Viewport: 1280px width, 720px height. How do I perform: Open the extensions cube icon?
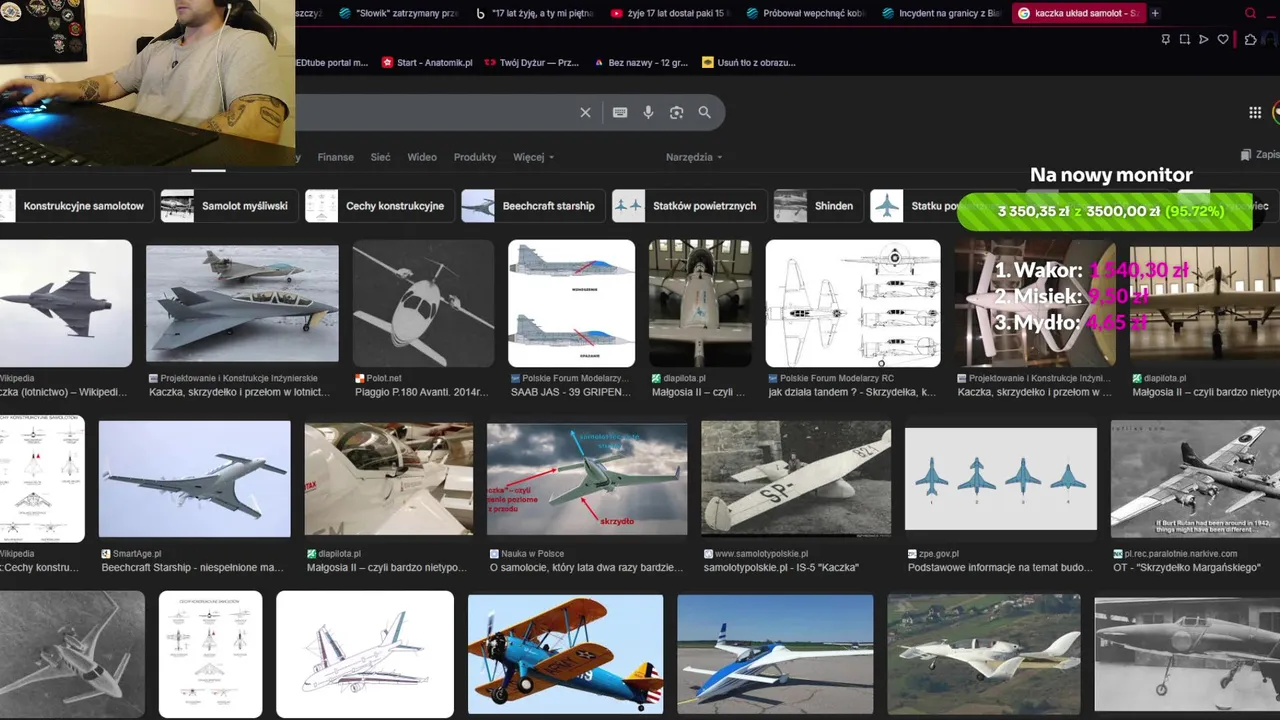[1250, 40]
